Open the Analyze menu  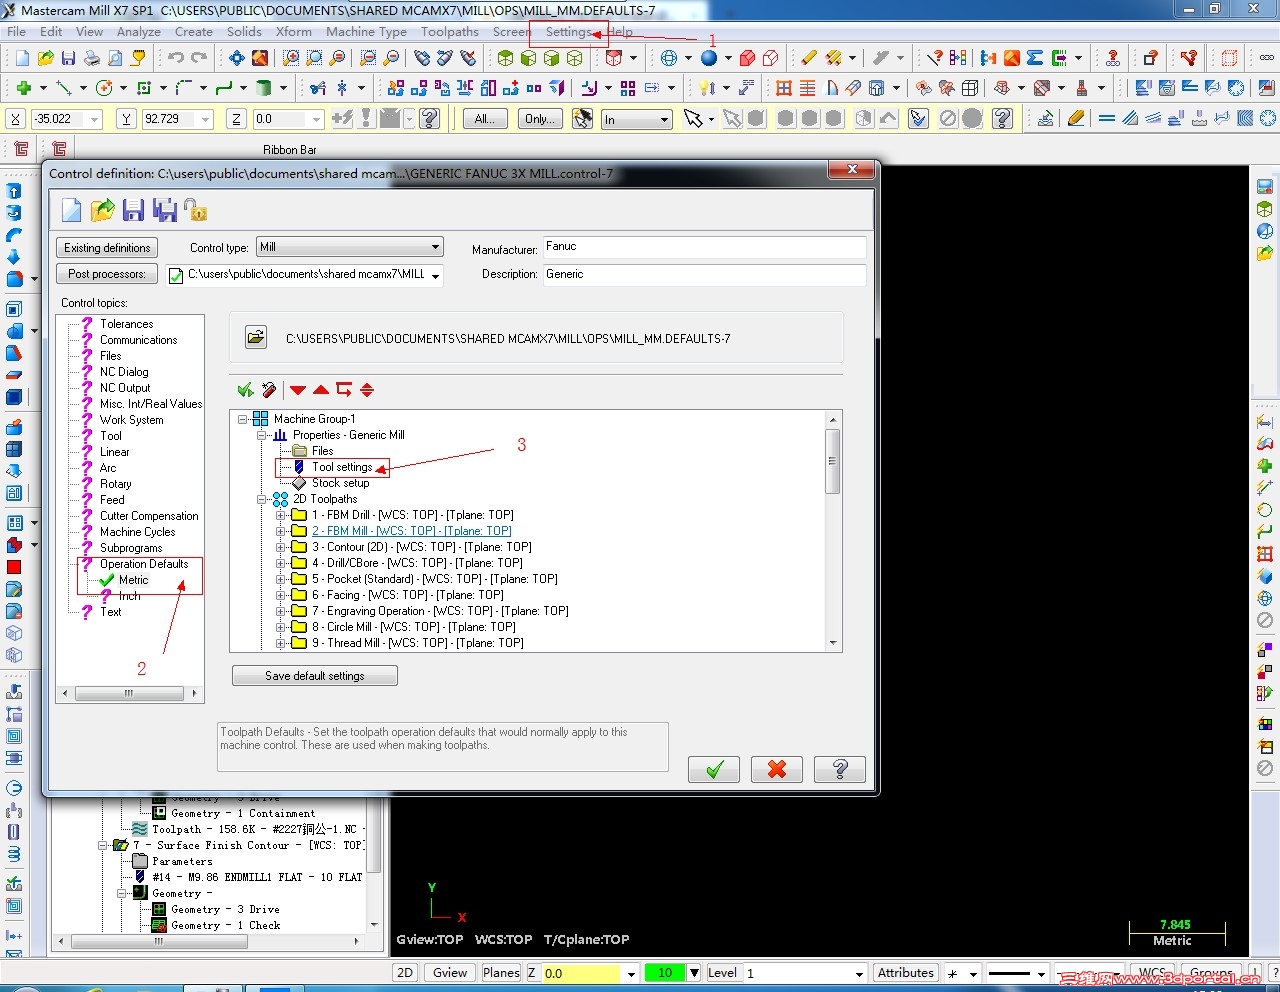pyautogui.click(x=139, y=32)
